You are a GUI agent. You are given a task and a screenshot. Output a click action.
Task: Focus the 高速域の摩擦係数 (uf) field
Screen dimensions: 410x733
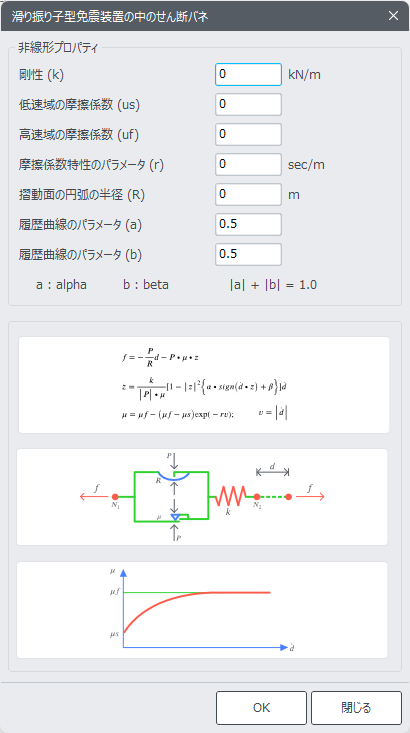[x=248, y=134]
